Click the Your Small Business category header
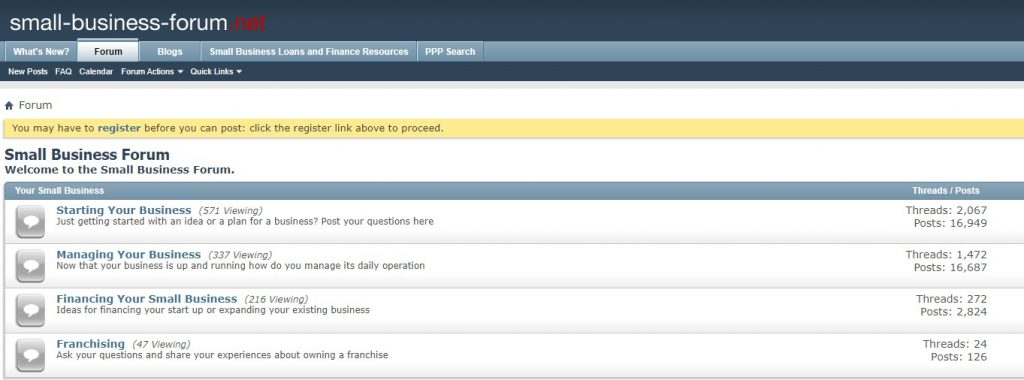This screenshot has width=1024, height=380. (x=59, y=191)
